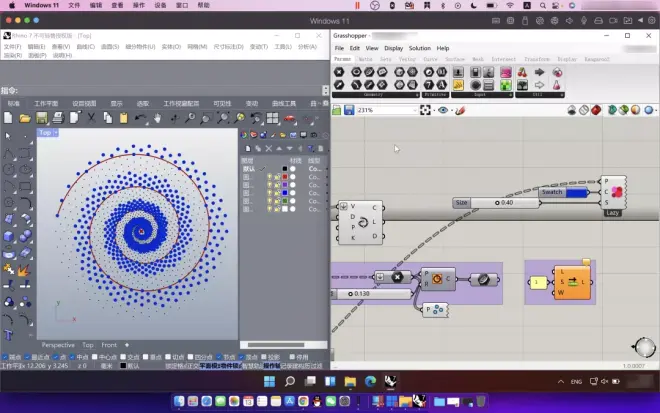Enable the 停用 osnap checkbox
The height and width of the screenshot is (413, 660).
(292, 357)
